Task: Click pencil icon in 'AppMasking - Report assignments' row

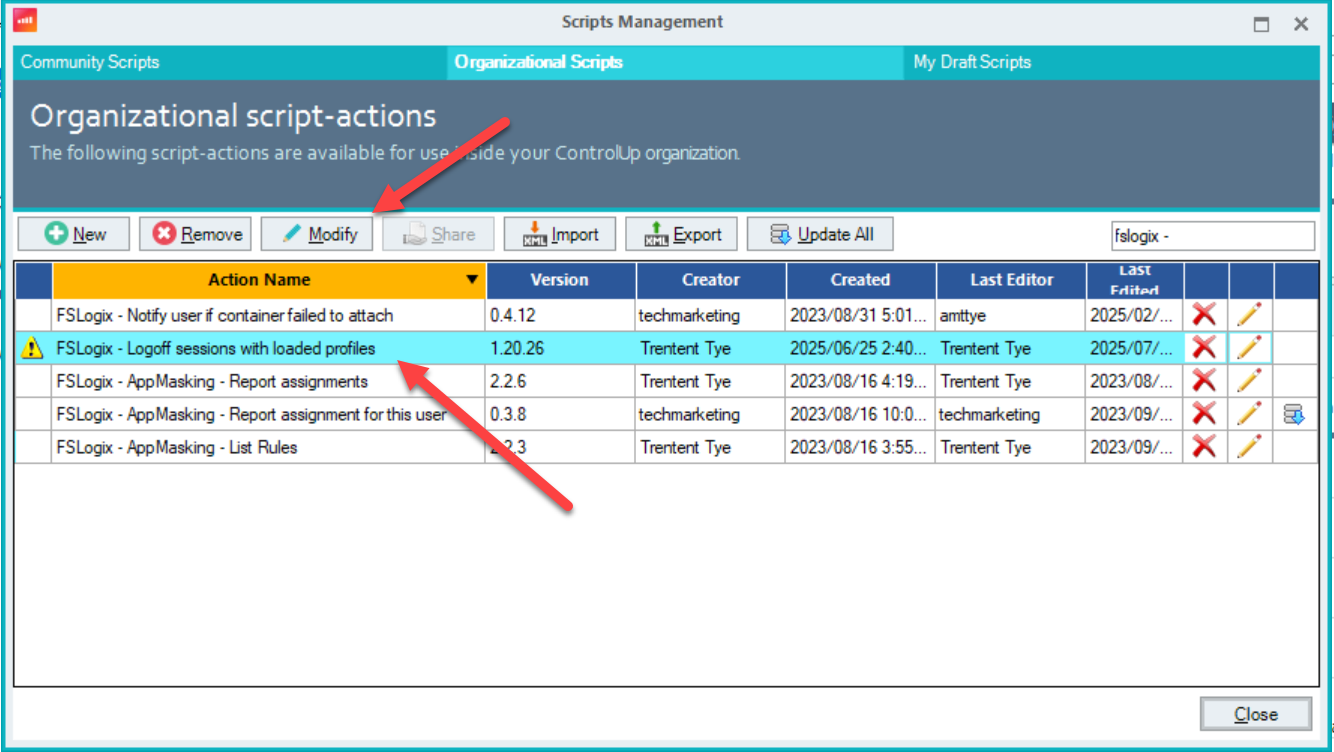Action: pos(1249,381)
